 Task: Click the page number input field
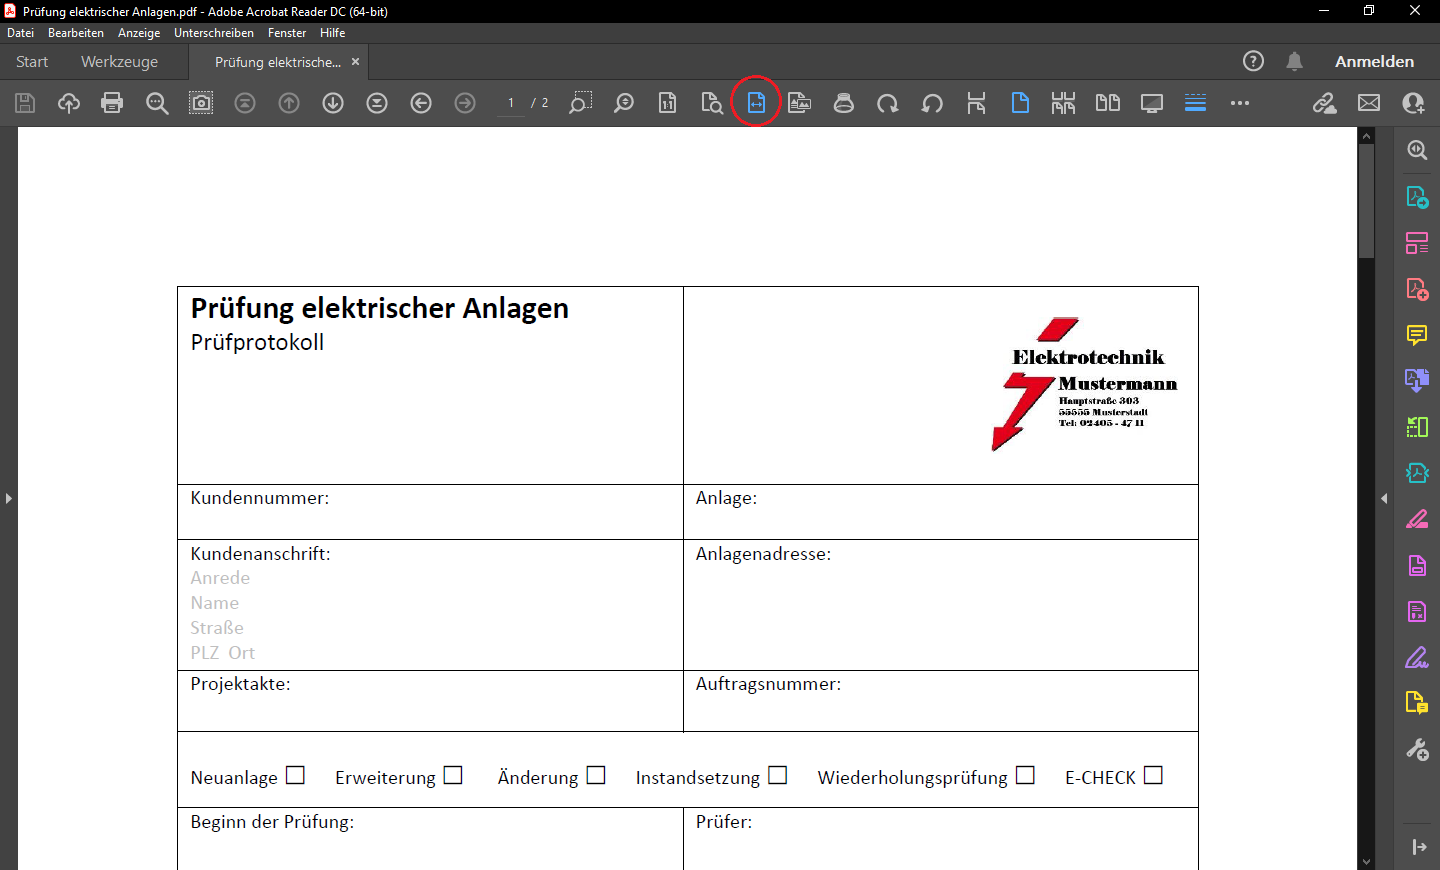(x=511, y=103)
